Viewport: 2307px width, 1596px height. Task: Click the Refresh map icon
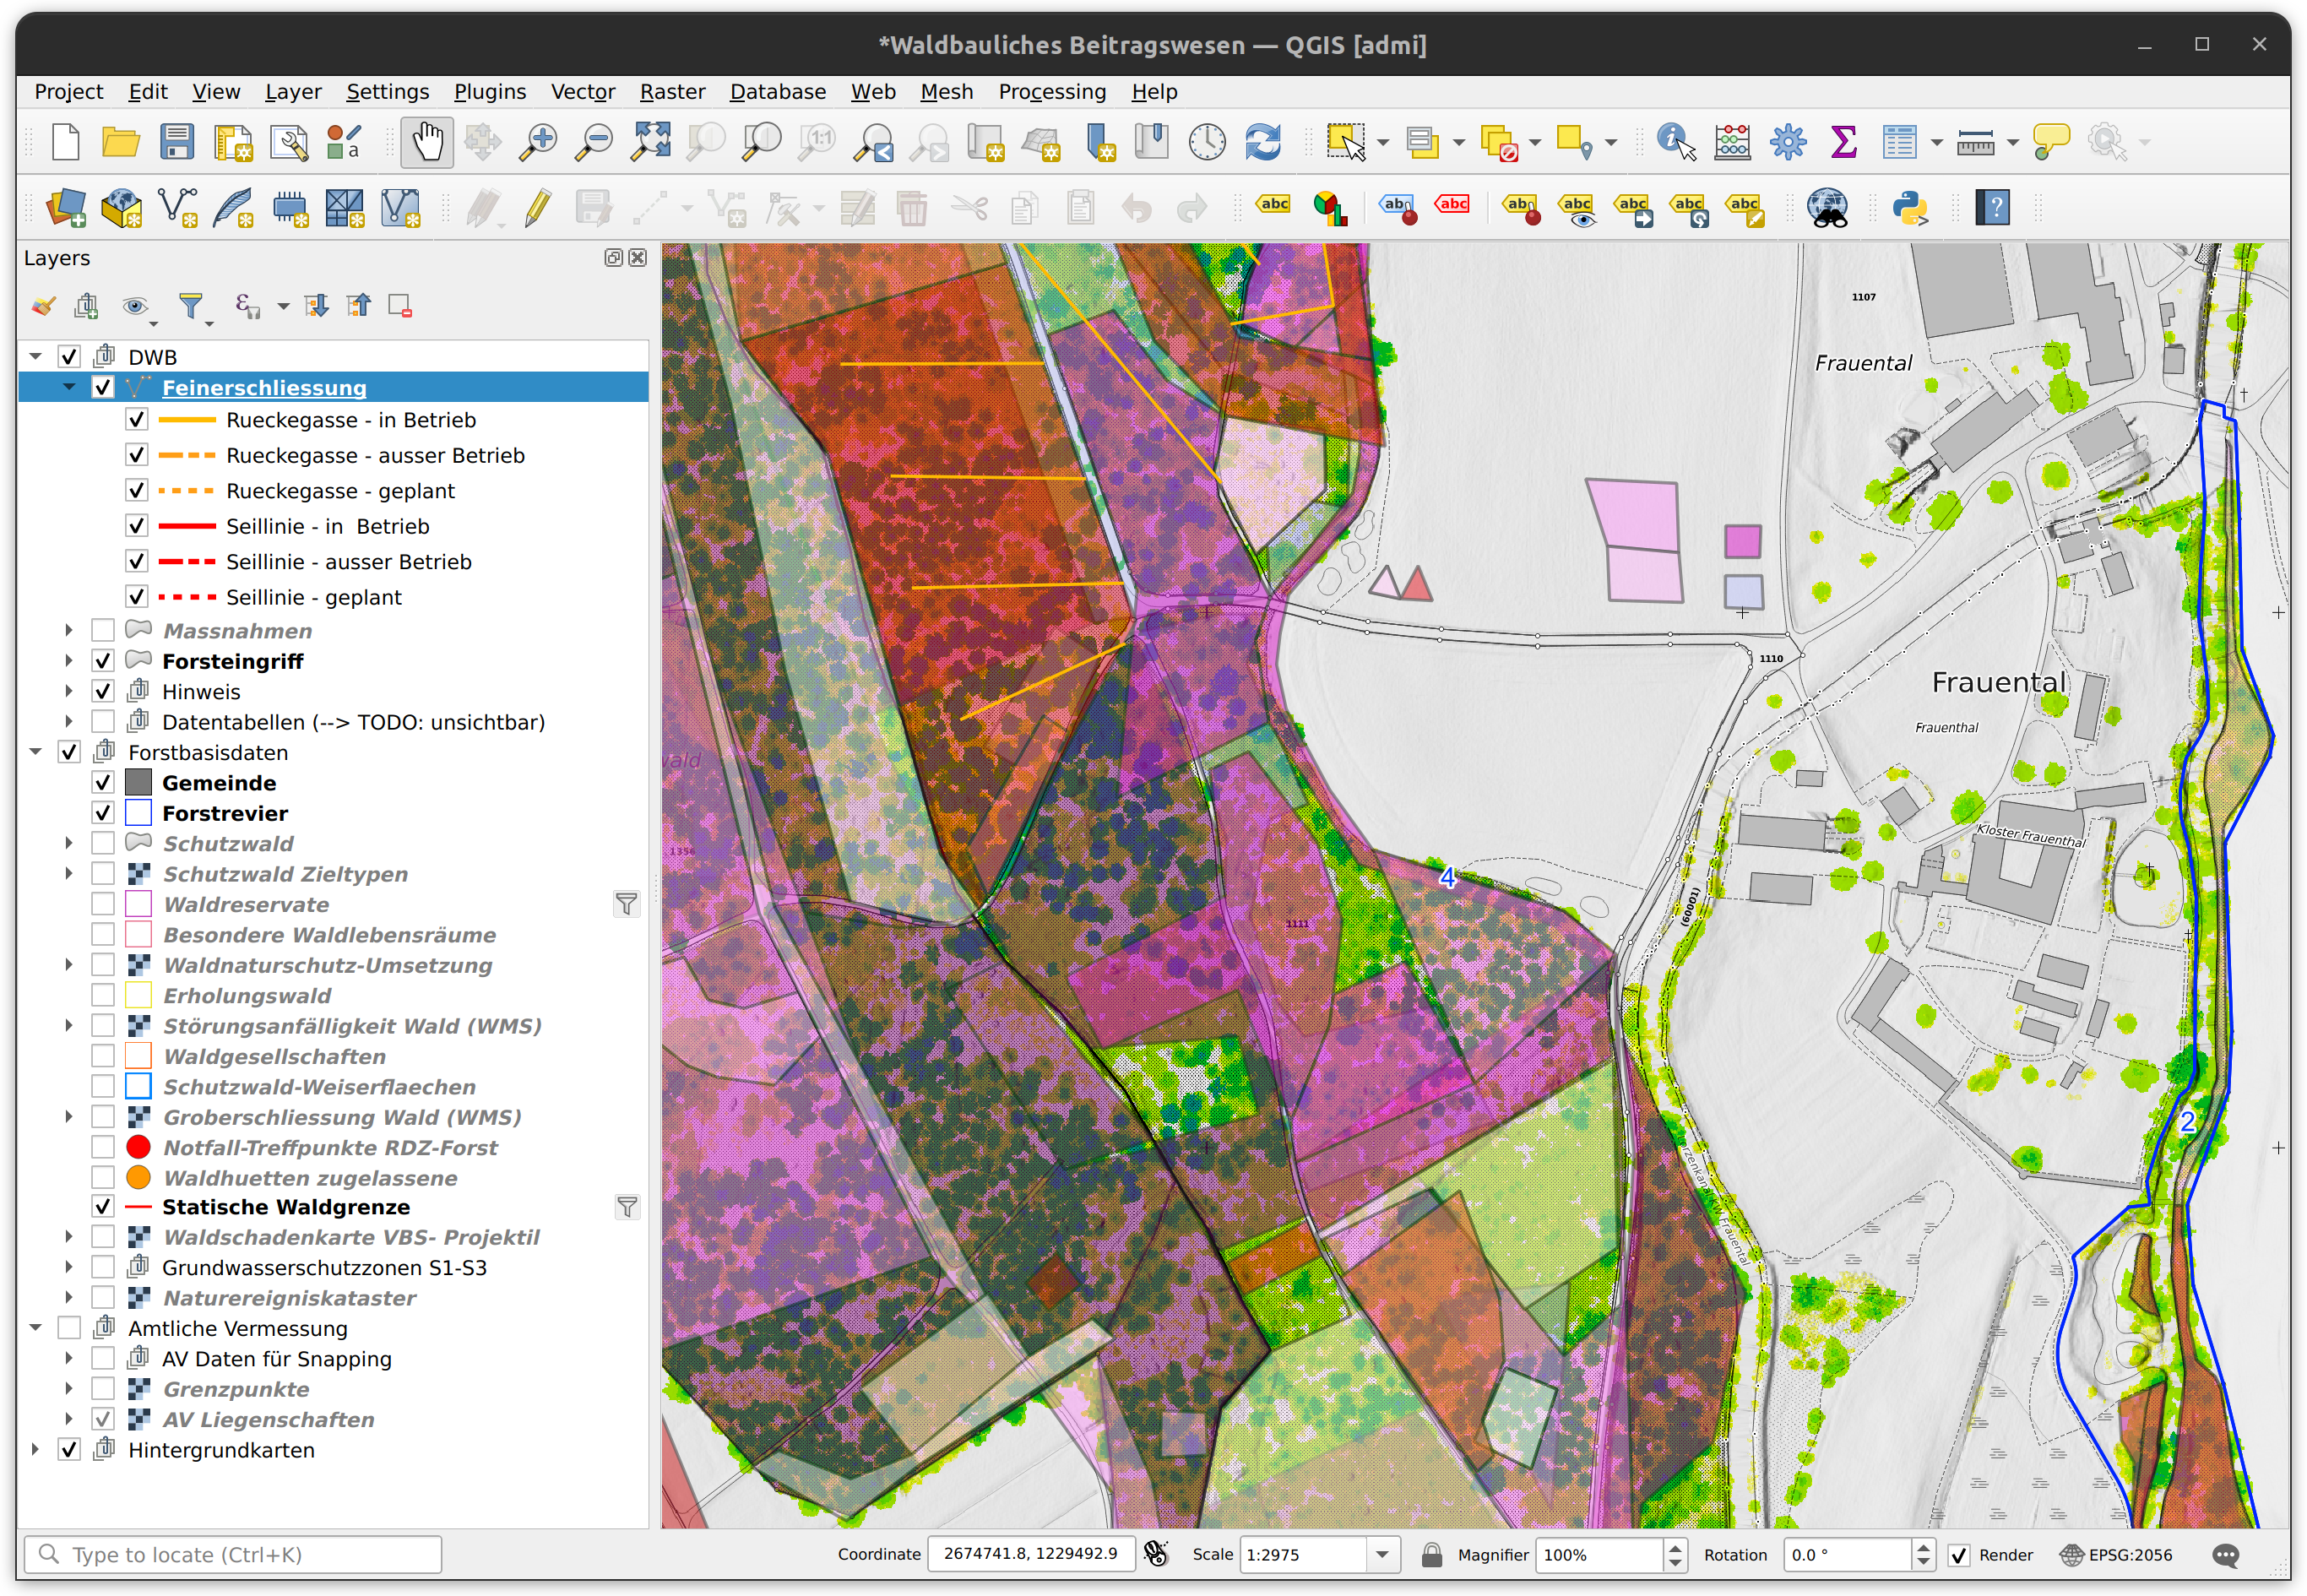click(1263, 142)
